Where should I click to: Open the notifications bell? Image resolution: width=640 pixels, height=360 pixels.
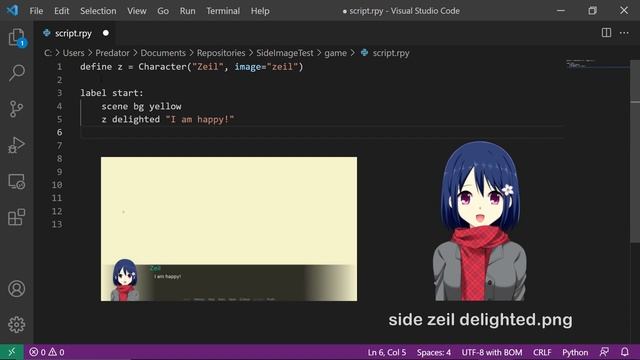624,352
